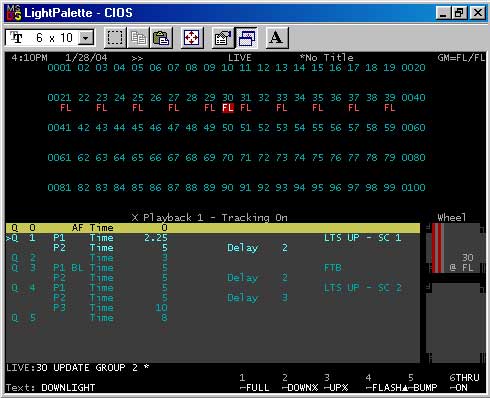
Task: Click the Wheel label
Action: click(x=452, y=218)
